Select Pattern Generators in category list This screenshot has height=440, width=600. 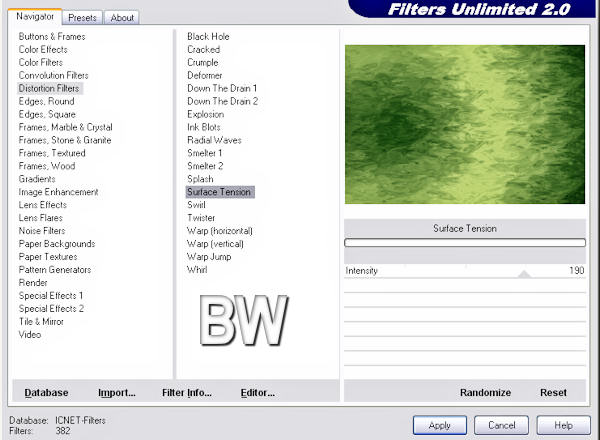point(54,270)
